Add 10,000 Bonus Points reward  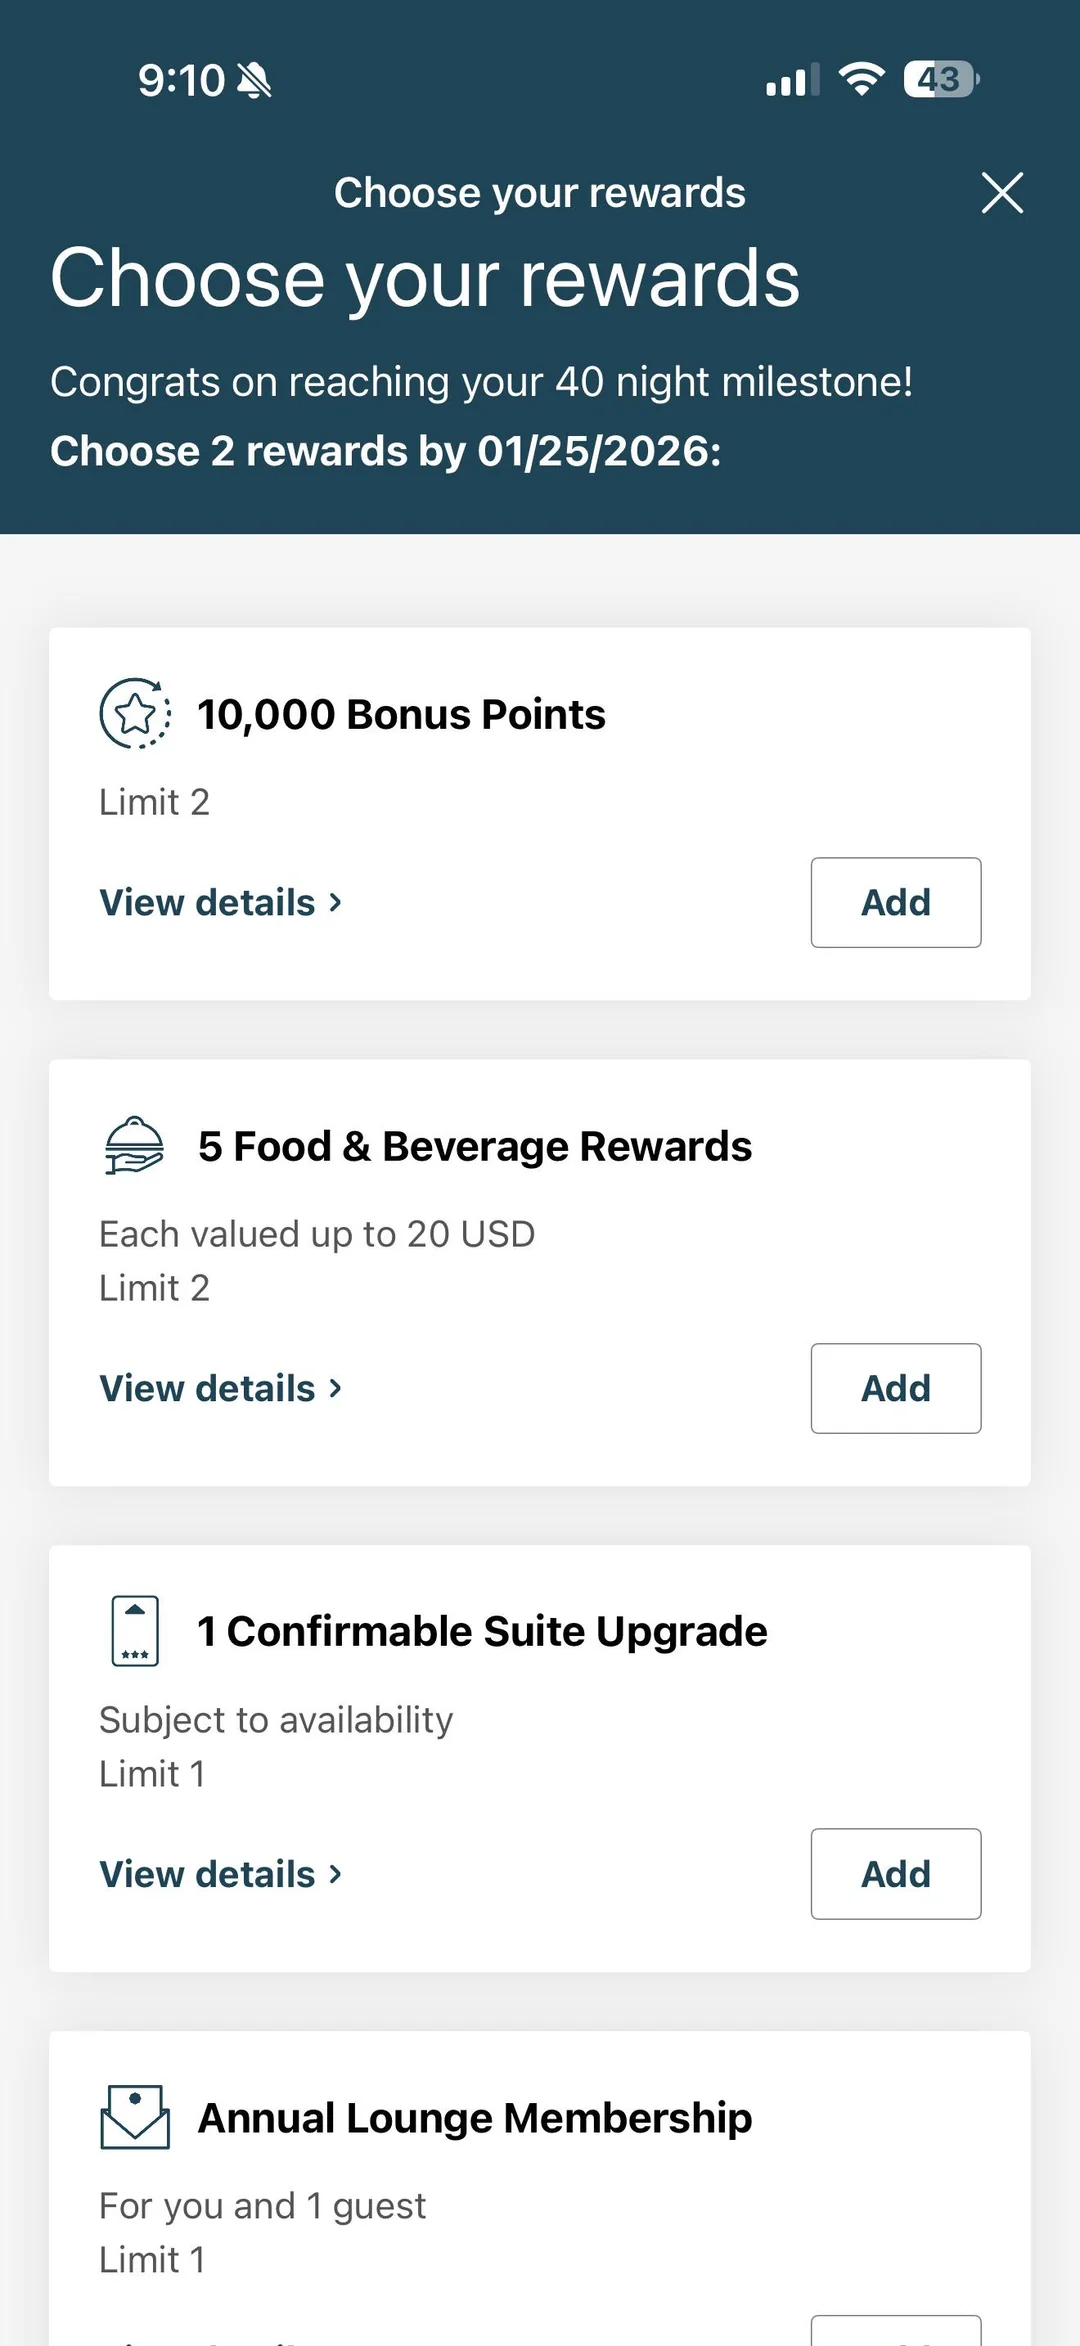click(895, 902)
